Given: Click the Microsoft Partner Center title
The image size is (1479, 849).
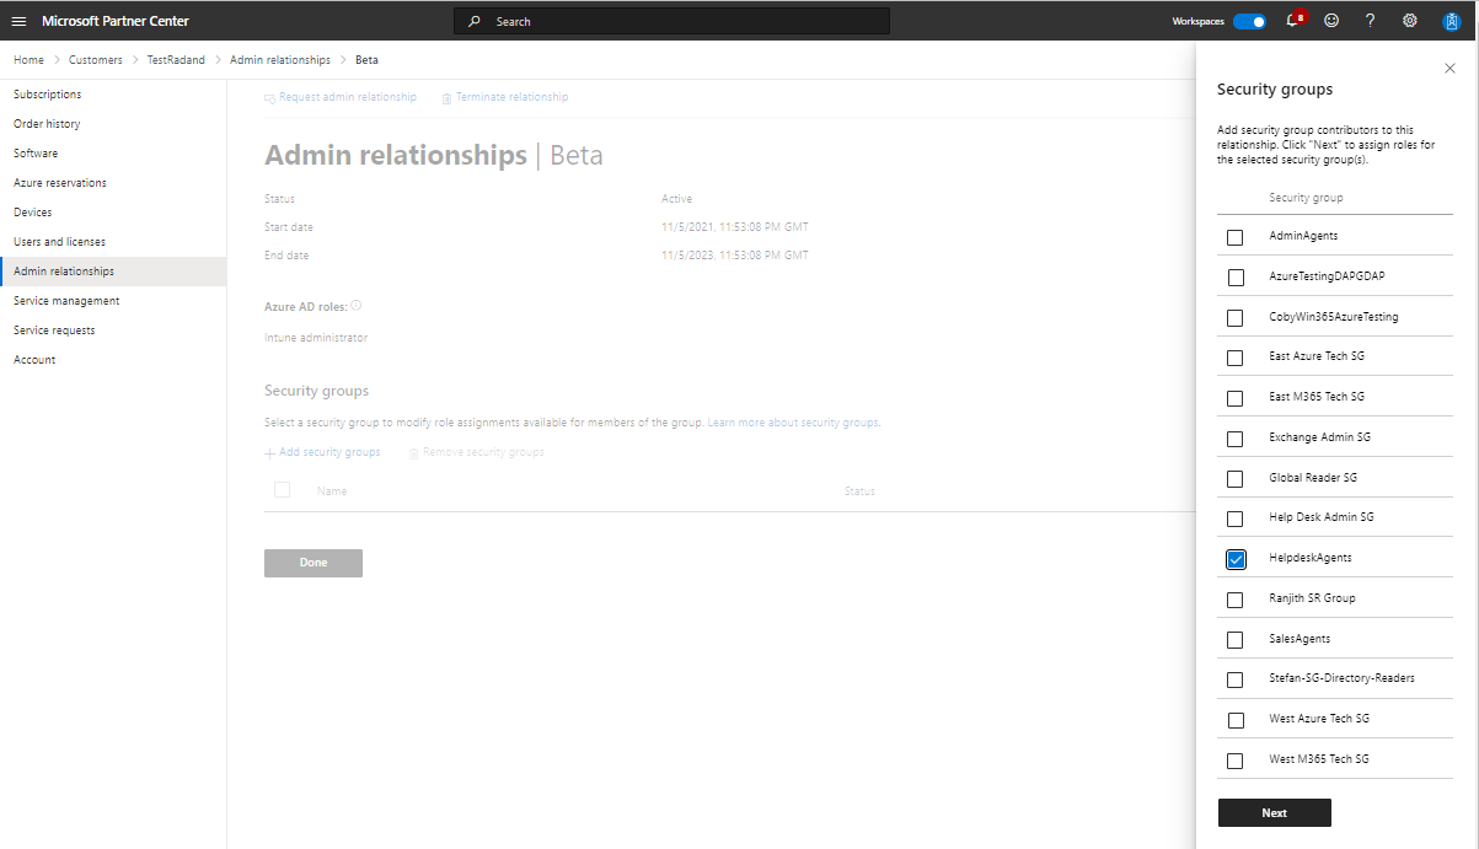Looking at the screenshot, I should pyautogui.click(x=115, y=21).
